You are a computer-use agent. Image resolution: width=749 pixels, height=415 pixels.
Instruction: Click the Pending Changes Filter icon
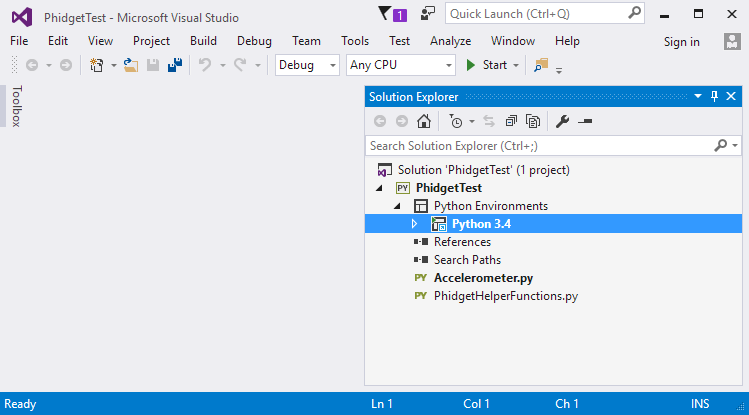coord(456,121)
